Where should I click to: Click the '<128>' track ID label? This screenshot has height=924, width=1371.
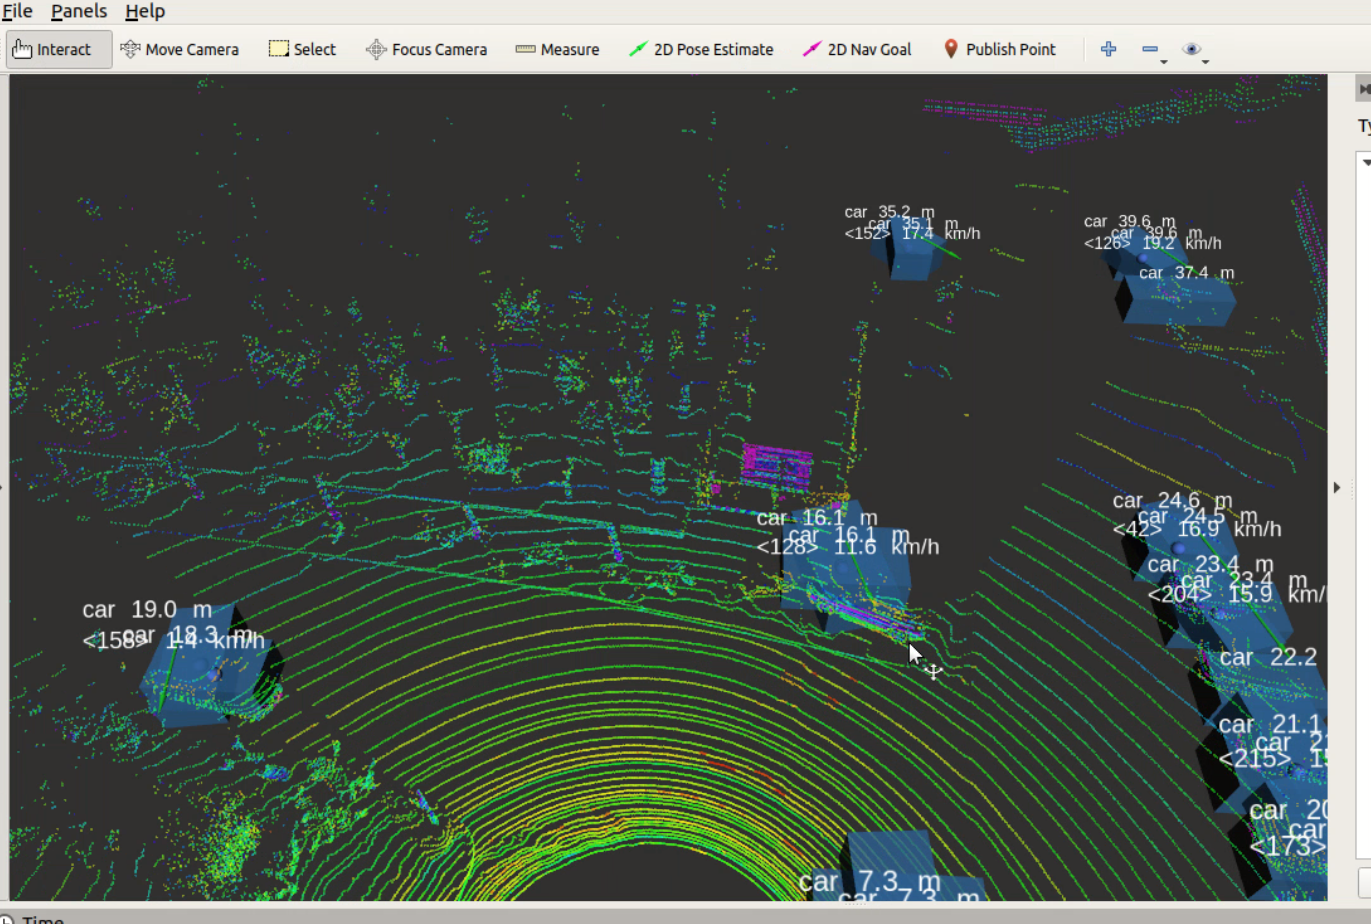tap(787, 547)
